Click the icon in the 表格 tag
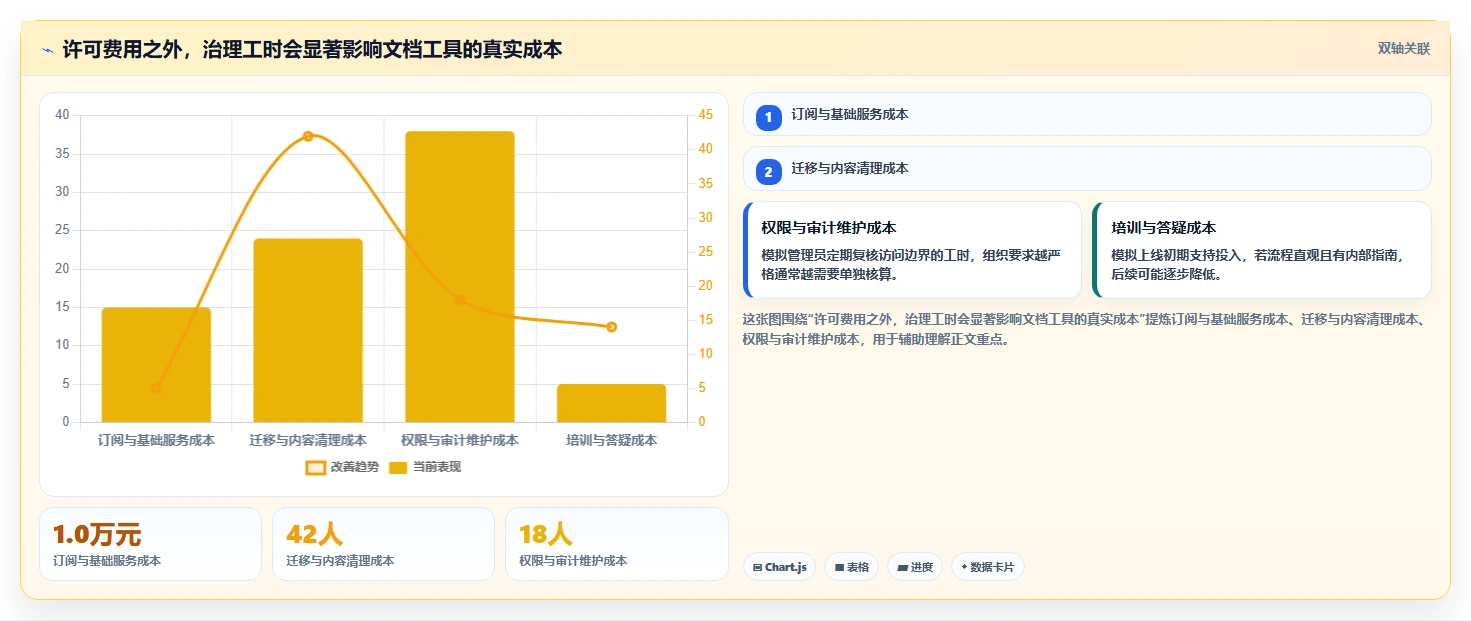The image size is (1471, 621). point(839,568)
